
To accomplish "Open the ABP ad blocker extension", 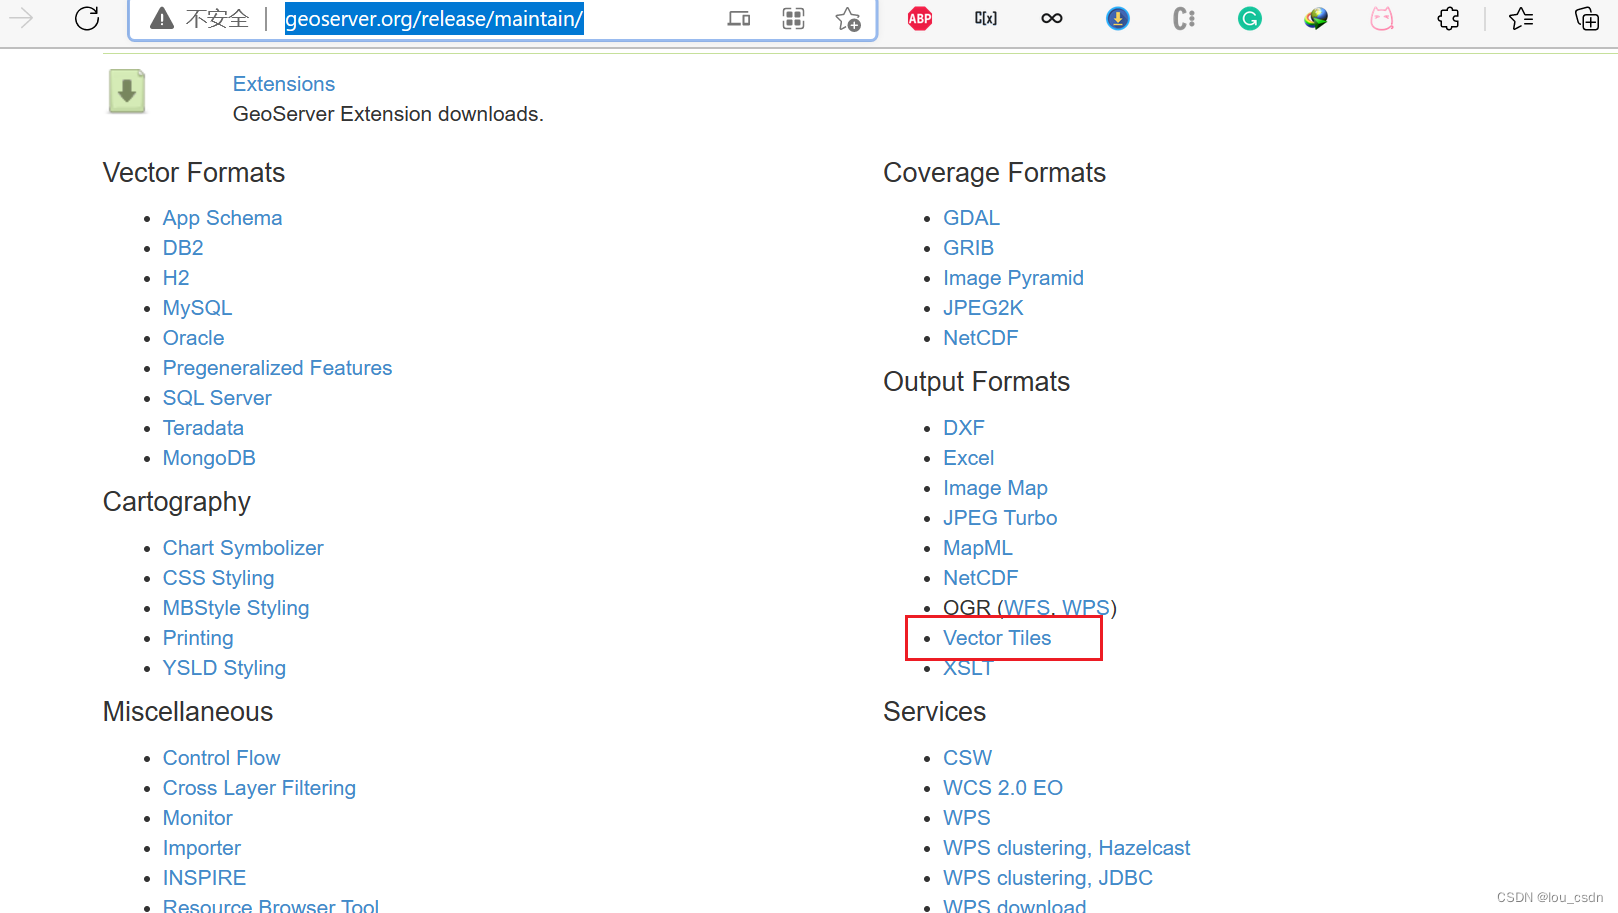I will [920, 18].
